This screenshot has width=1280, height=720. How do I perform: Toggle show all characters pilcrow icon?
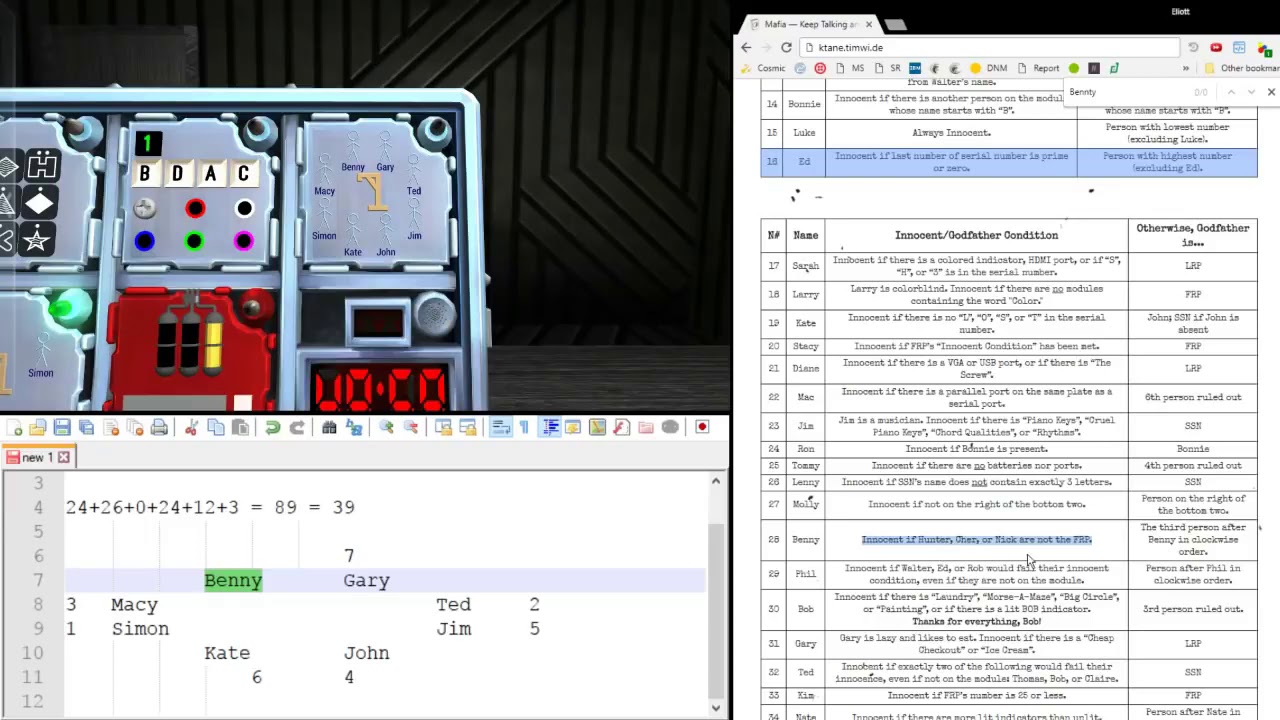(524, 428)
